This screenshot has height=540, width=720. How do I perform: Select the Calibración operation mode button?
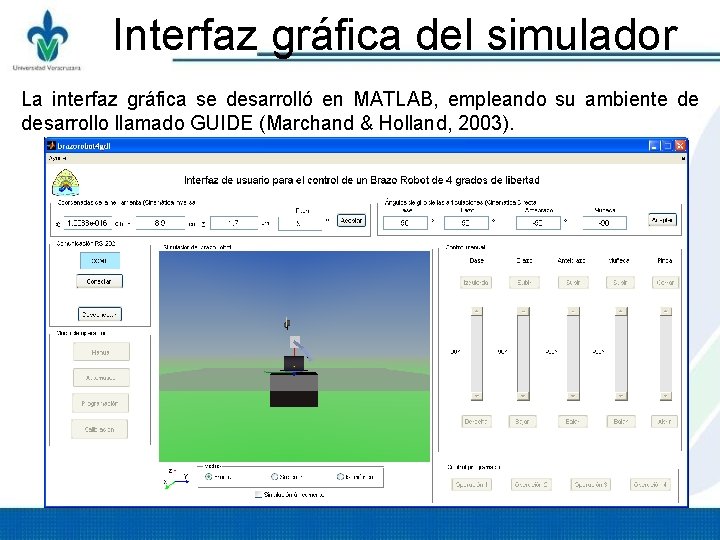pos(100,429)
